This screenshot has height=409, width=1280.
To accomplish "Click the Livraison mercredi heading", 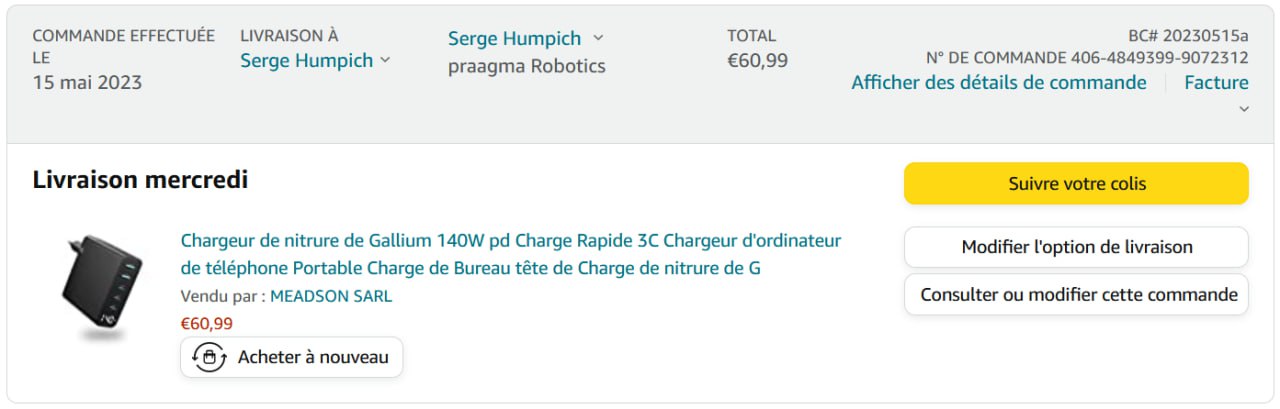I will 140,180.
